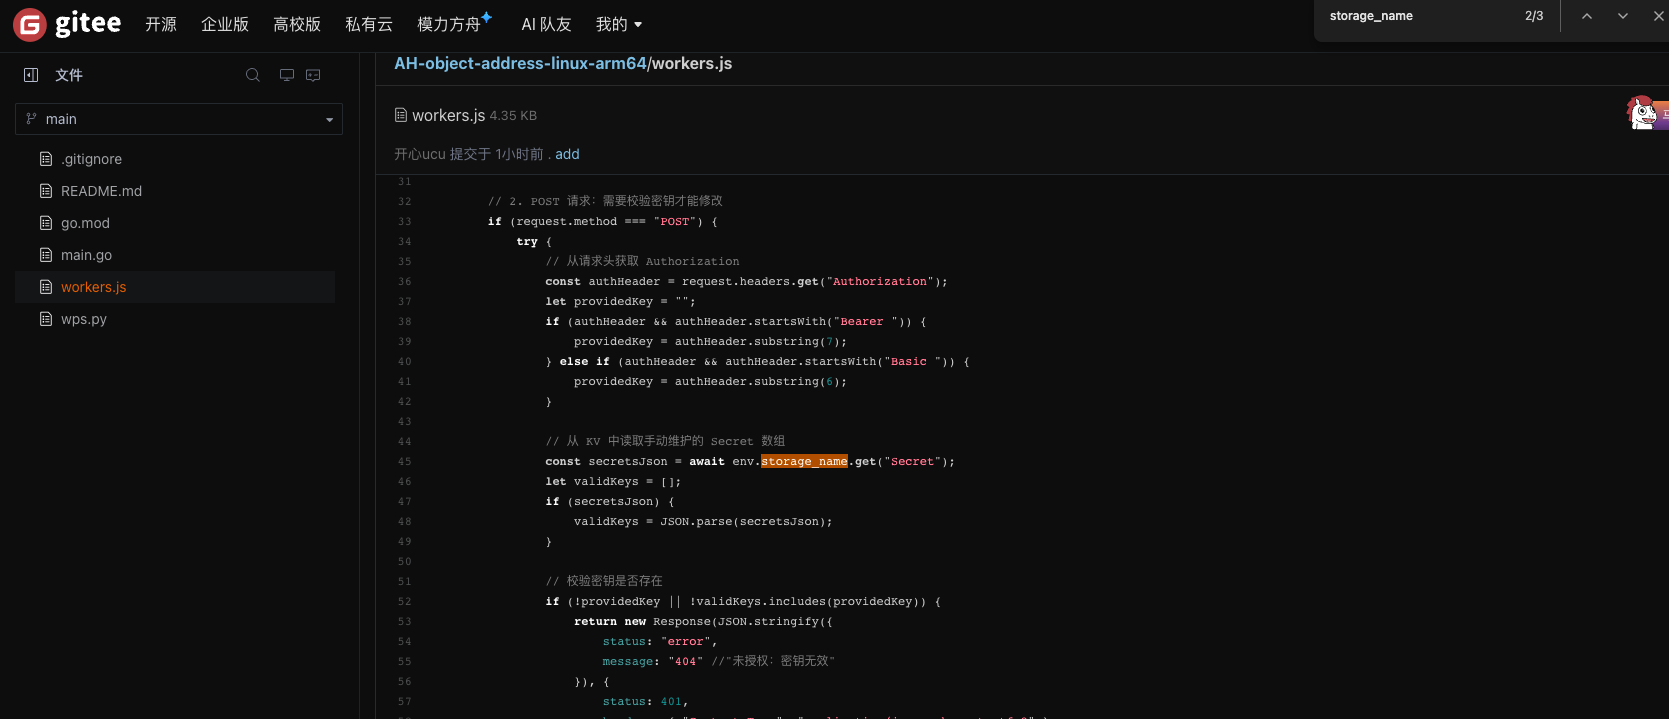
Task: Collapse the file sidebar panel icon
Action: tap(31, 75)
